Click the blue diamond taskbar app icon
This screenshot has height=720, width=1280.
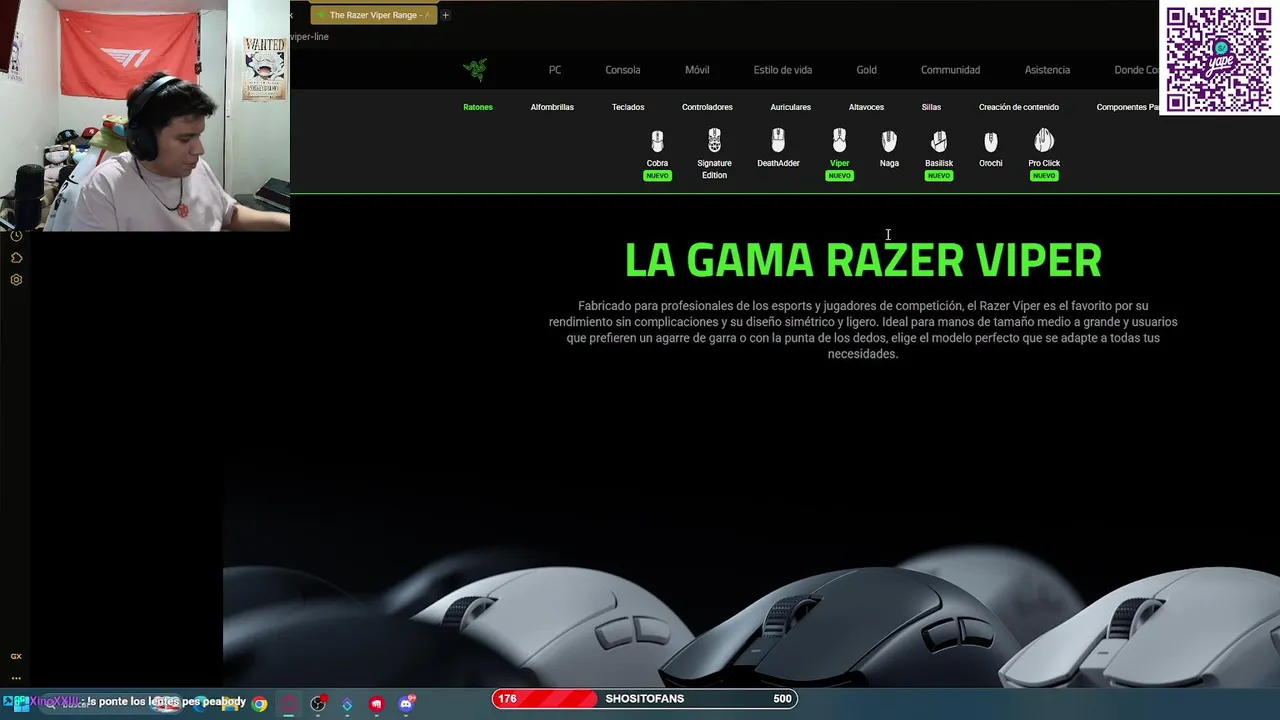[x=347, y=704]
